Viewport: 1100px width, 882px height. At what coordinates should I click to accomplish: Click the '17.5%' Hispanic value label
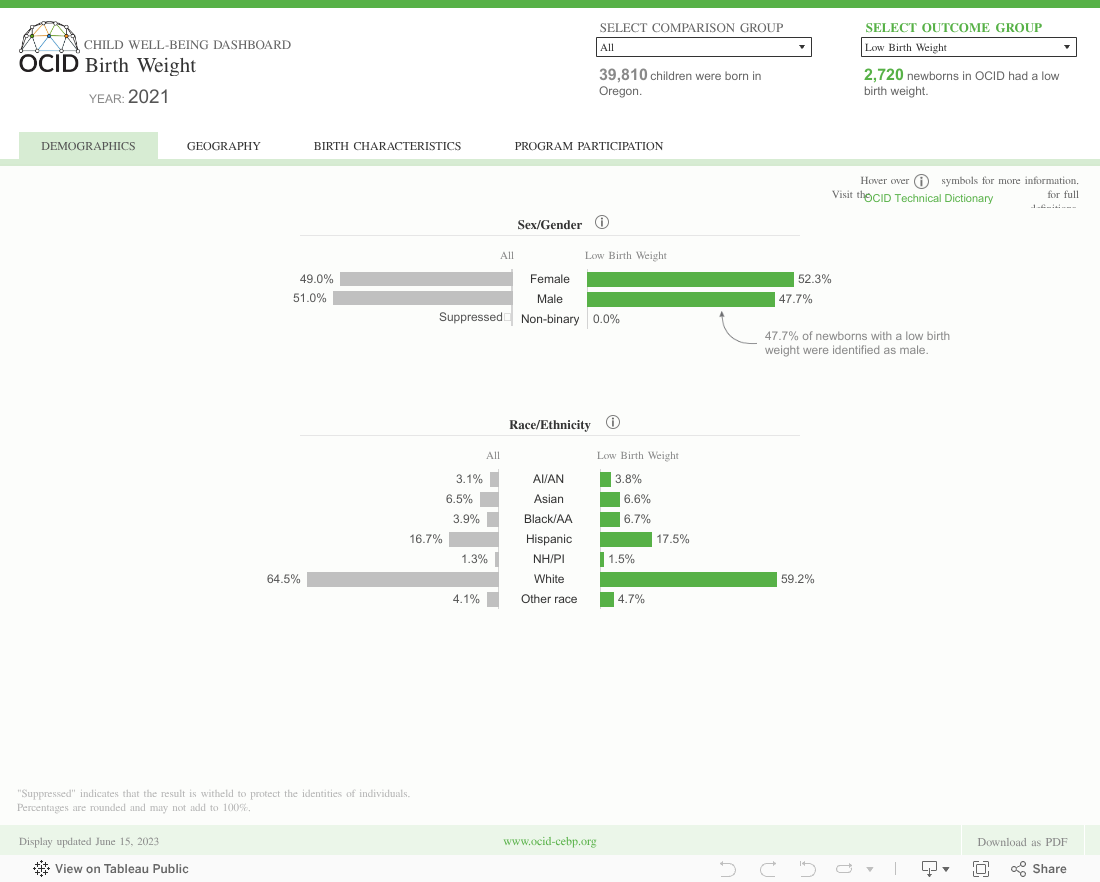(673, 539)
